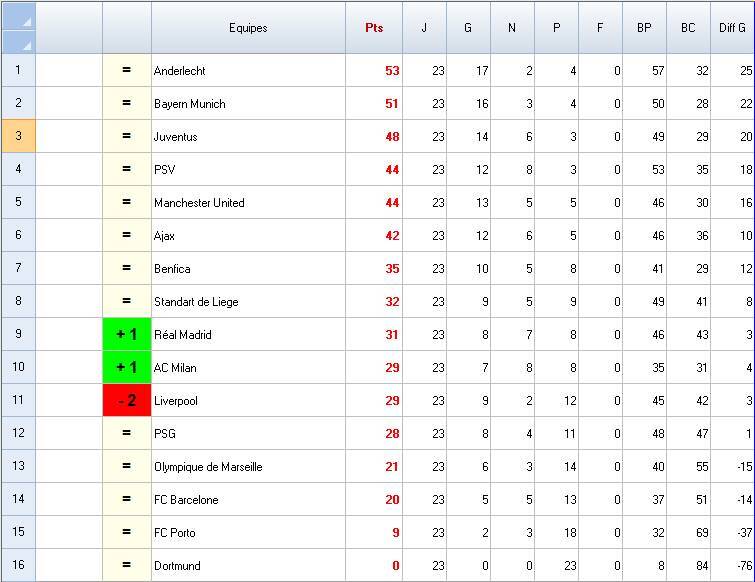Image resolution: width=755 pixels, height=582 pixels.
Task: Click the Equipes column header
Action: [x=248, y=28]
